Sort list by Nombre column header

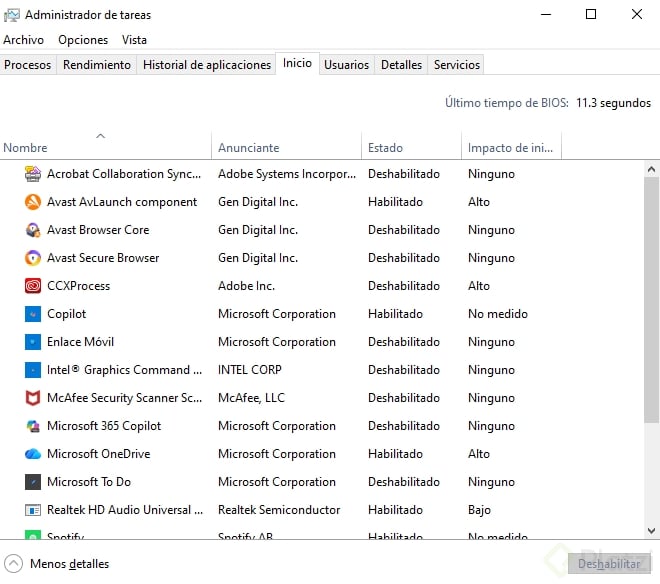(x=26, y=148)
